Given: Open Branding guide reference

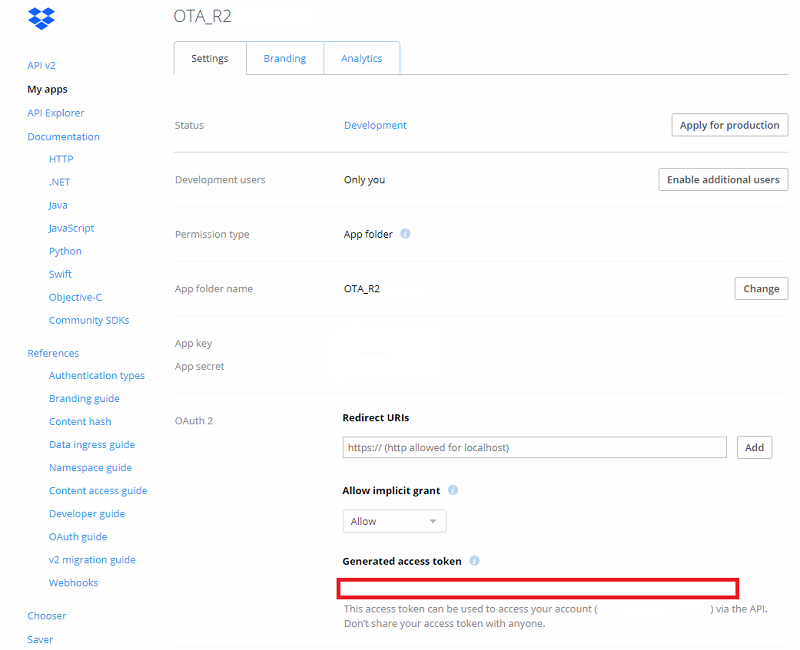Looking at the screenshot, I should (84, 398).
